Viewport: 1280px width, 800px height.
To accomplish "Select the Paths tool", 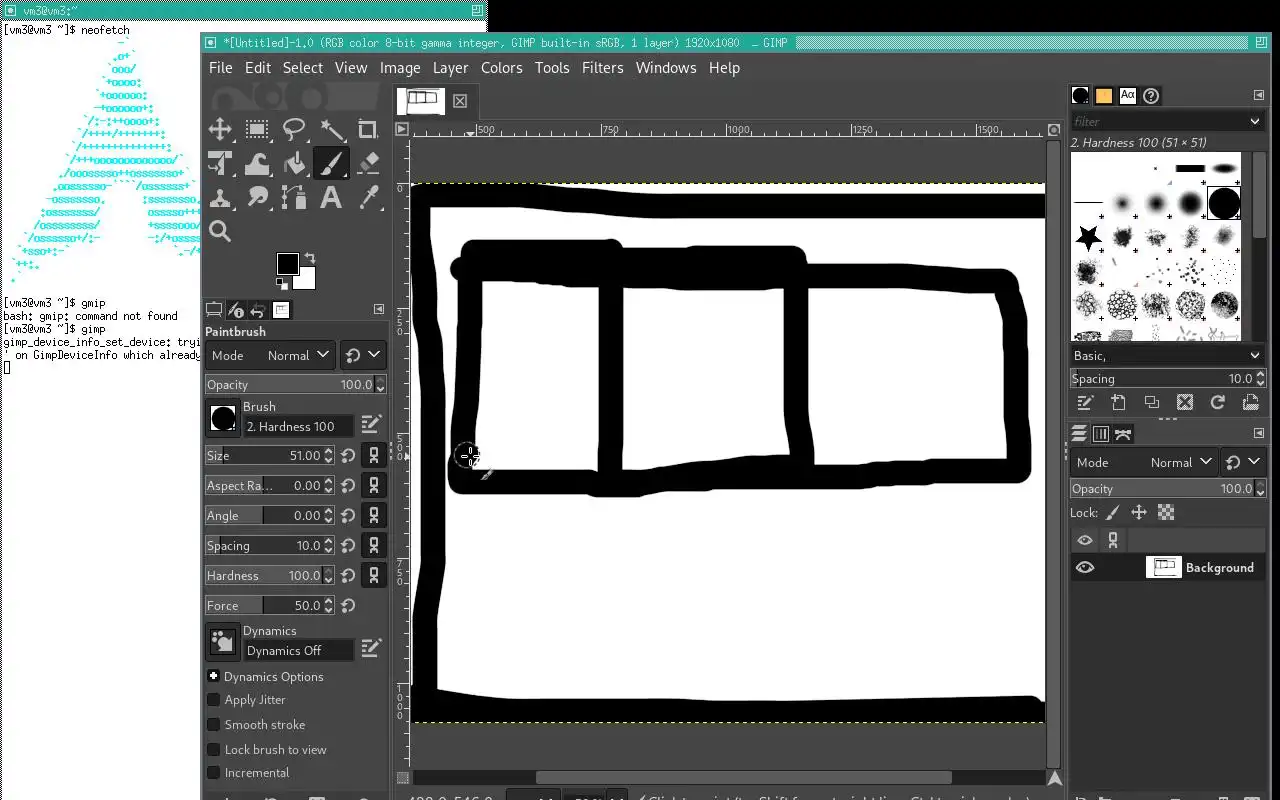I will (294, 197).
